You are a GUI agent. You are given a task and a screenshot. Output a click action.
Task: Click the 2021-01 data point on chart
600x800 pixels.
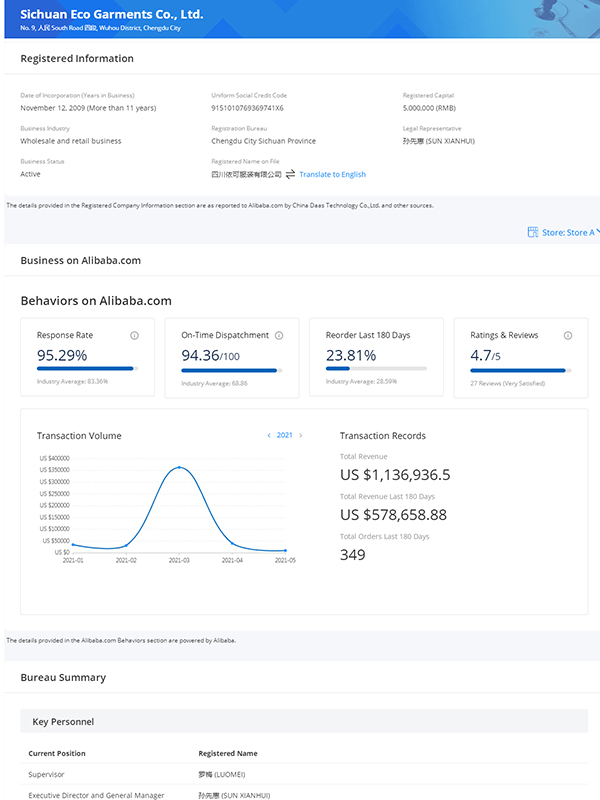pyautogui.click(x=73, y=545)
